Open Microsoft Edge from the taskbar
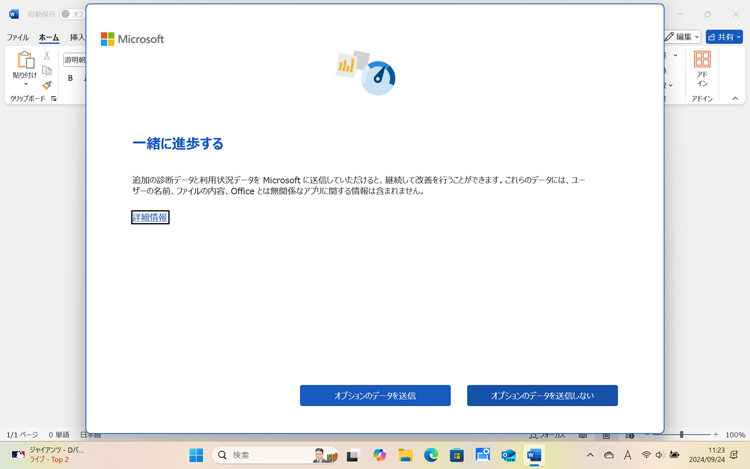This screenshot has width=750, height=469. pos(431,455)
